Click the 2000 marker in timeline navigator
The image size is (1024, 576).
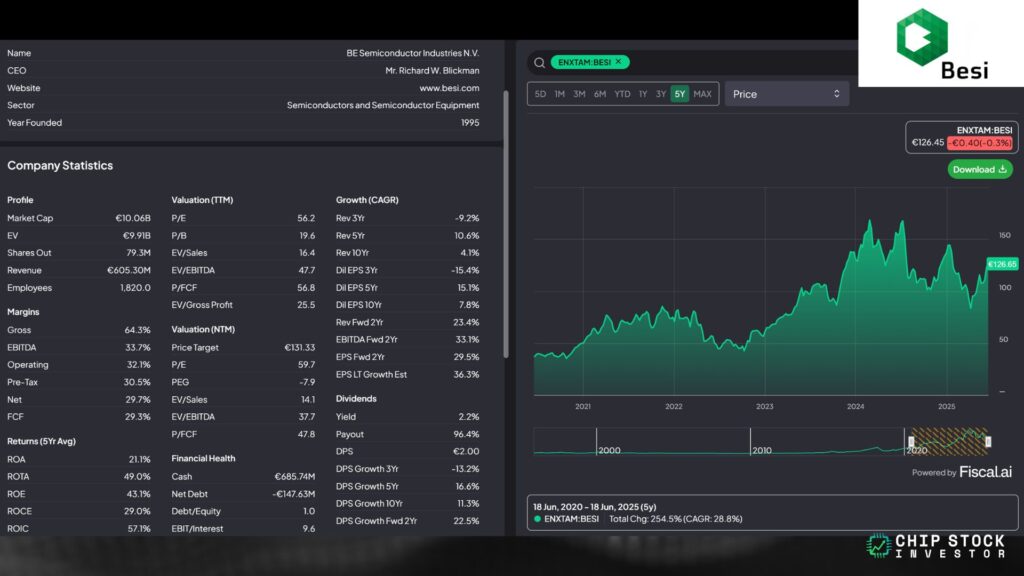(609, 450)
